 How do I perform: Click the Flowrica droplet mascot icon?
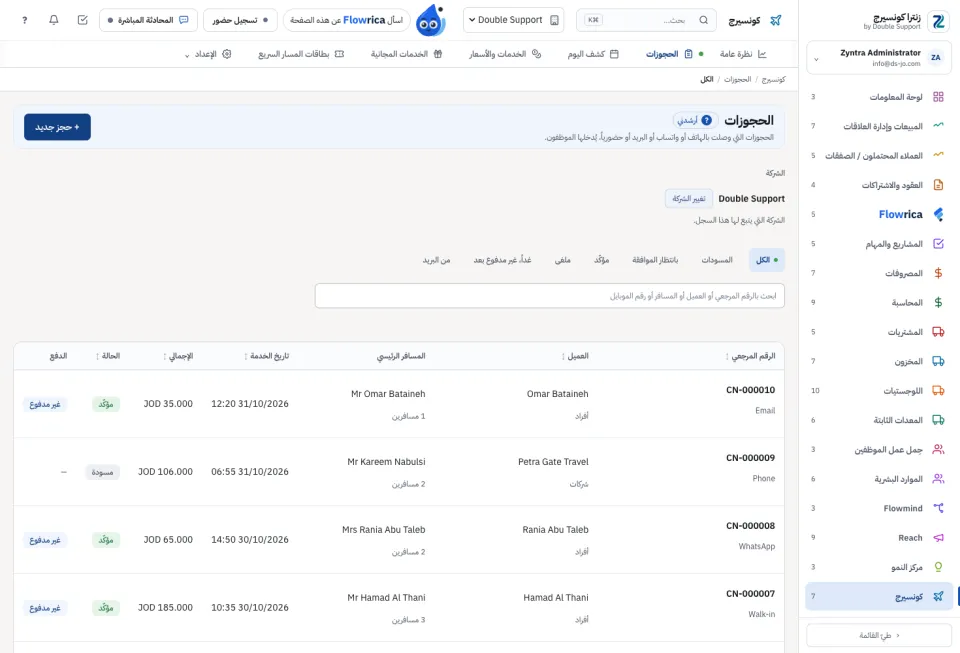[430, 20]
